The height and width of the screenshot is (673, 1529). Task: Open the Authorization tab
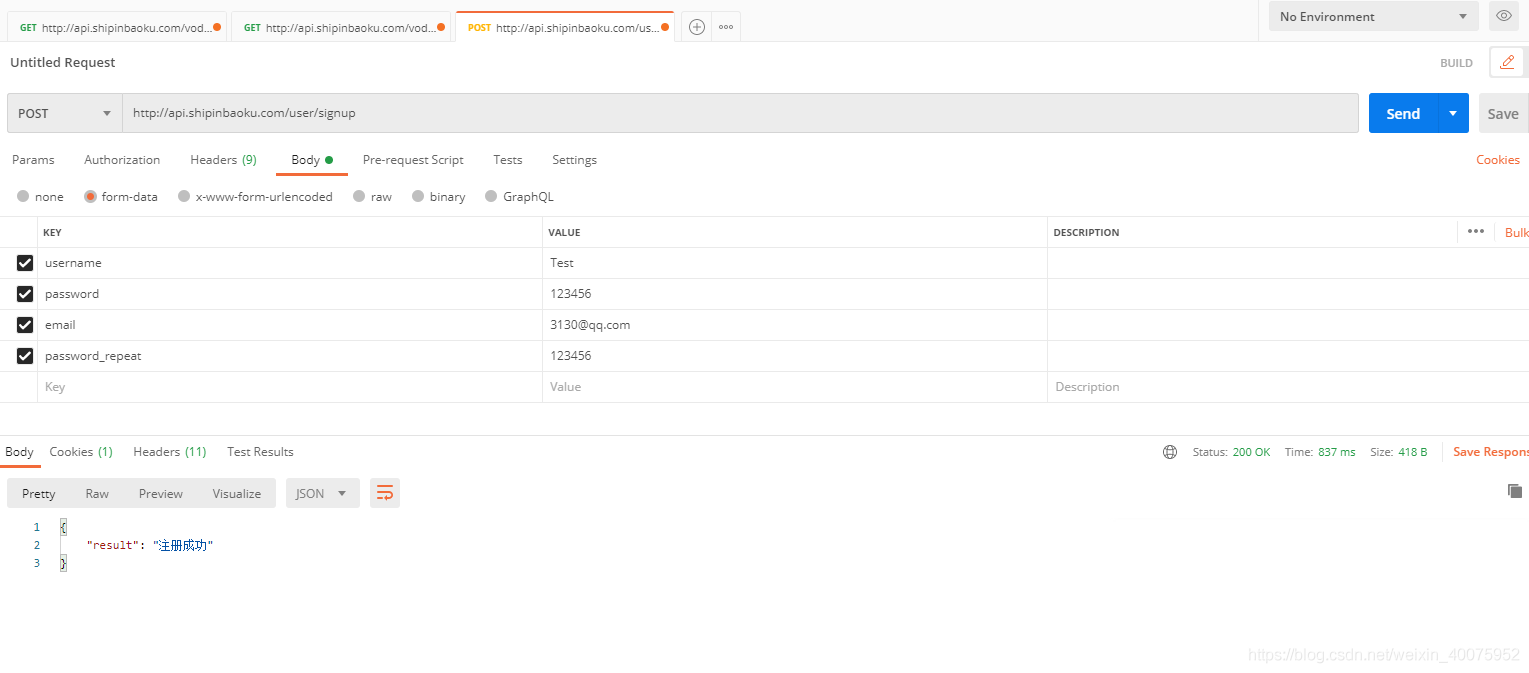point(122,160)
